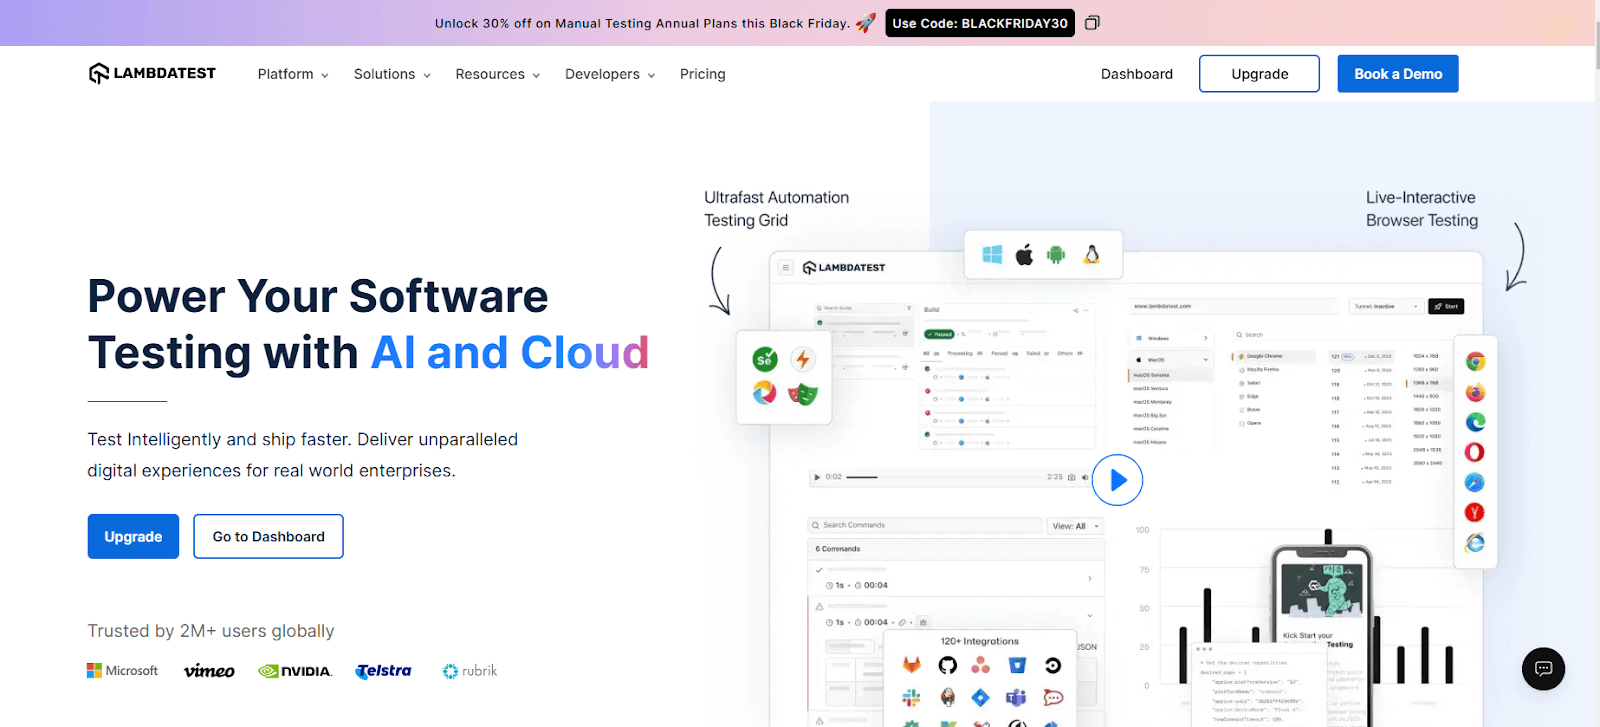Click the www.lambdatest.com URL field
The height and width of the screenshot is (727, 1600).
click(x=1234, y=306)
